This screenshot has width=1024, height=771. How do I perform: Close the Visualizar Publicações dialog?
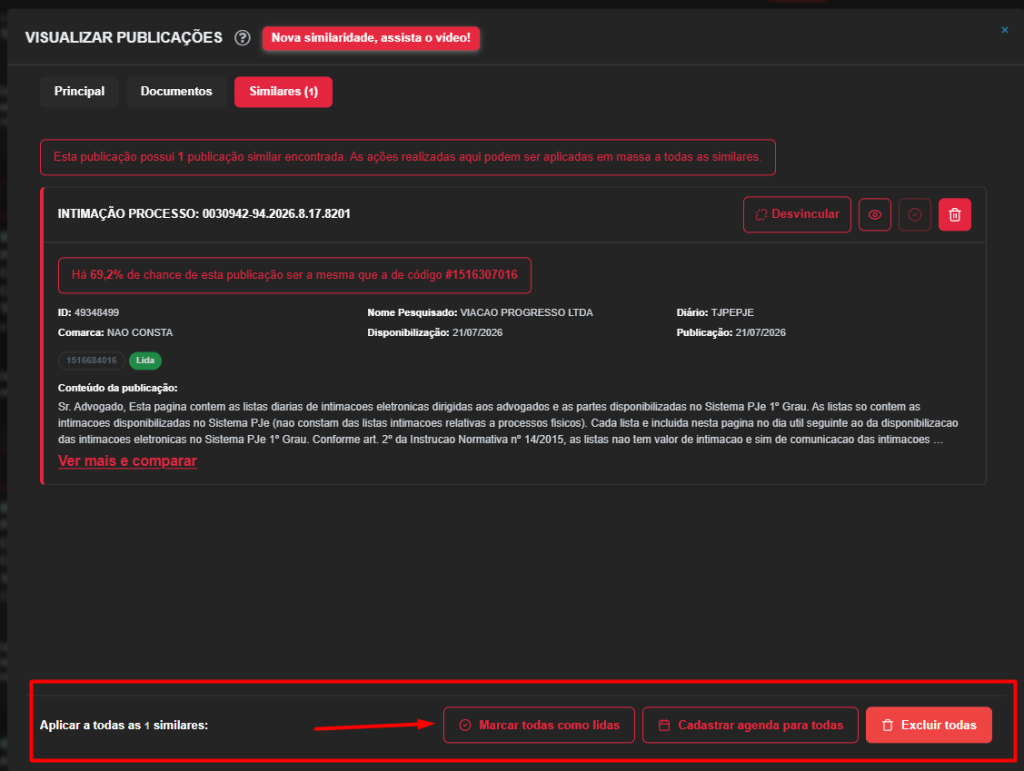click(1004, 30)
